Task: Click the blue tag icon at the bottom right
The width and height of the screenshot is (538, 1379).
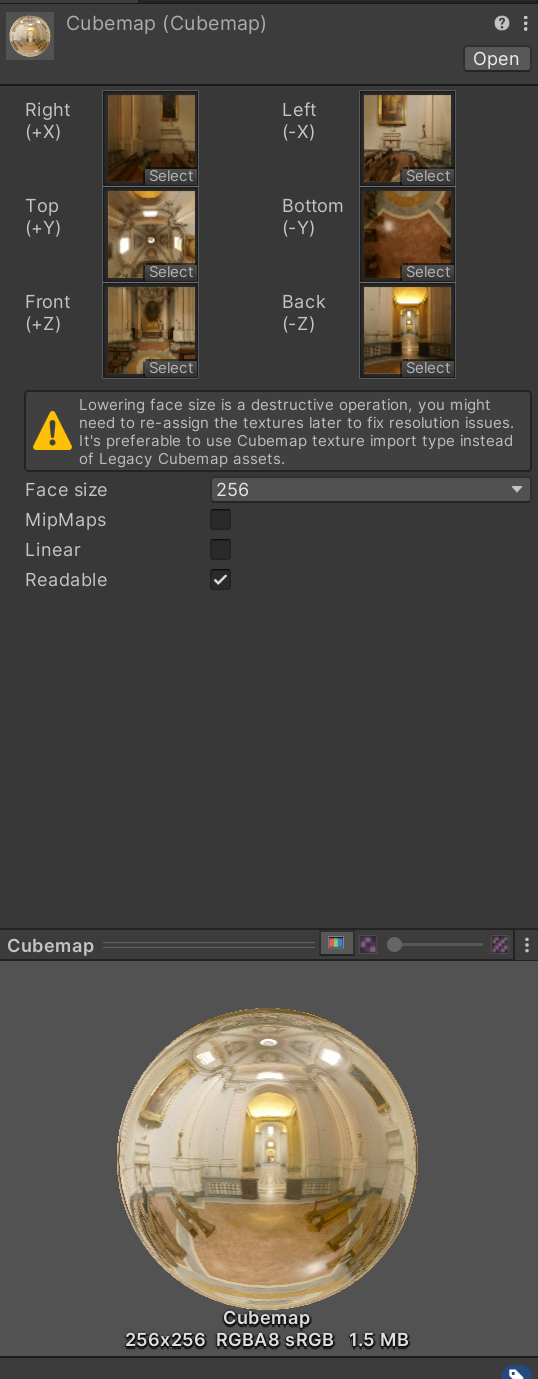Action: [x=516, y=1372]
